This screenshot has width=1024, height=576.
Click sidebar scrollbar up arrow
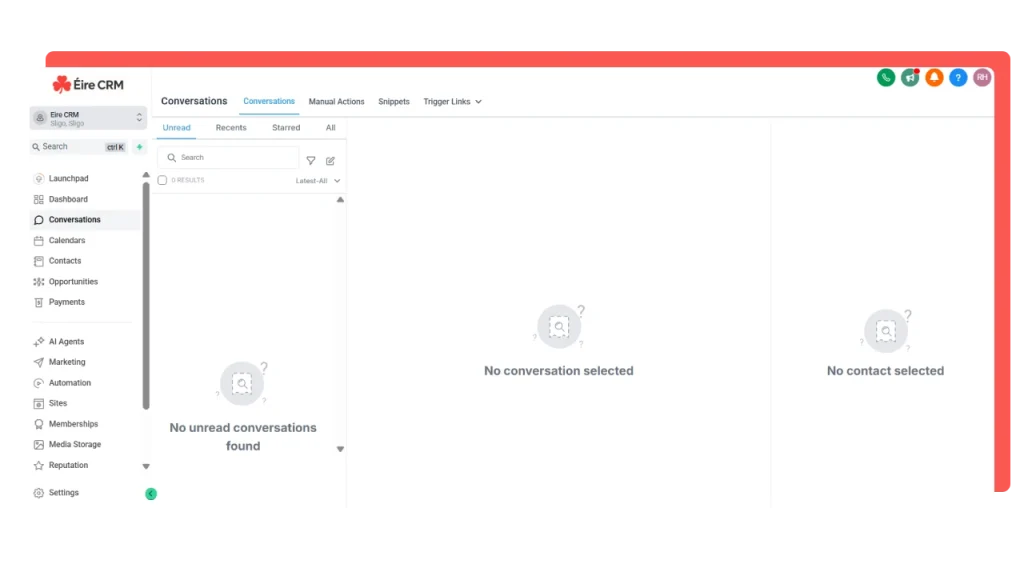pos(146,175)
